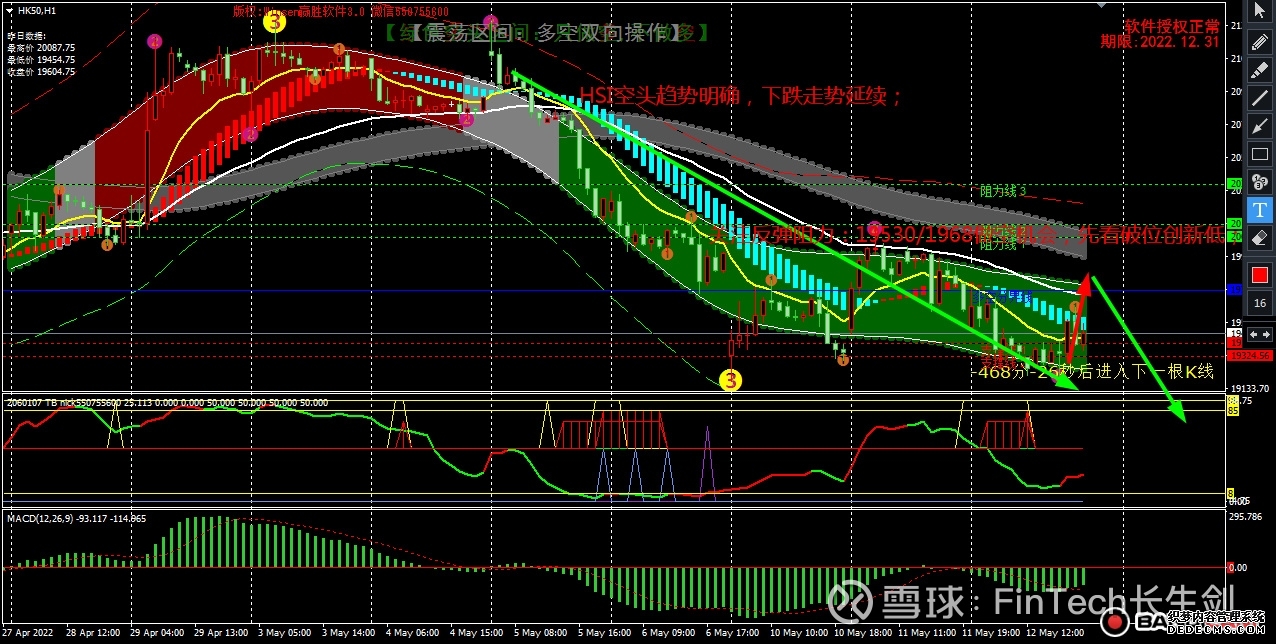This screenshot has width=1276, height=644.
Task: Select the arrow cursor tool
Action: (1260, 13)
